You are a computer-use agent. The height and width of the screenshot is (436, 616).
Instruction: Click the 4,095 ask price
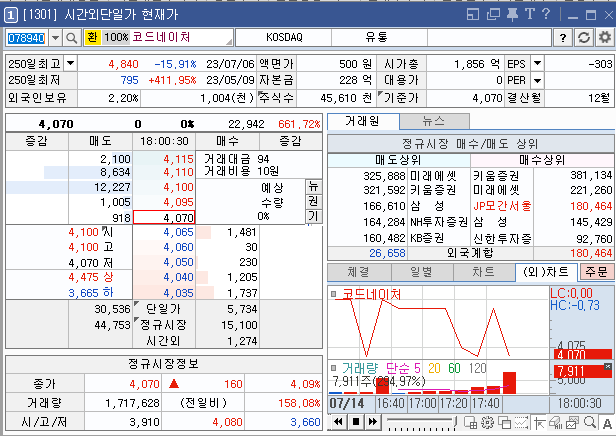pyautogui.click(x=178, y=202)
